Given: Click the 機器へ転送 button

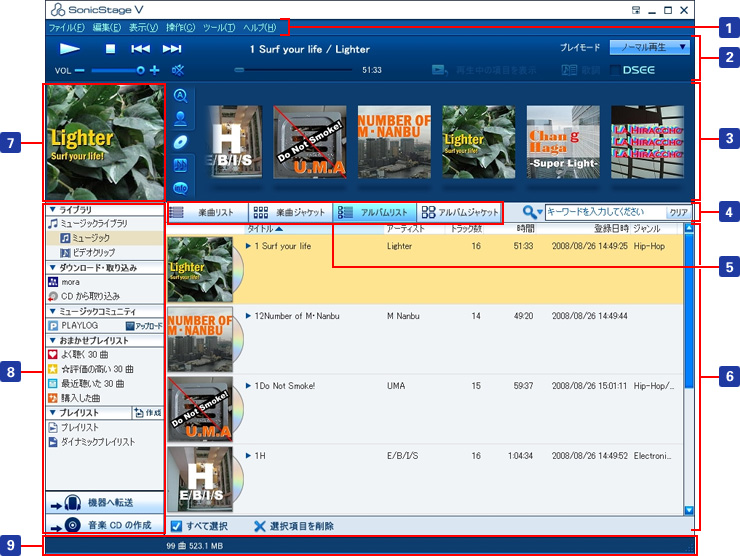Looking at the screenshot, I should tap(103, 502).
